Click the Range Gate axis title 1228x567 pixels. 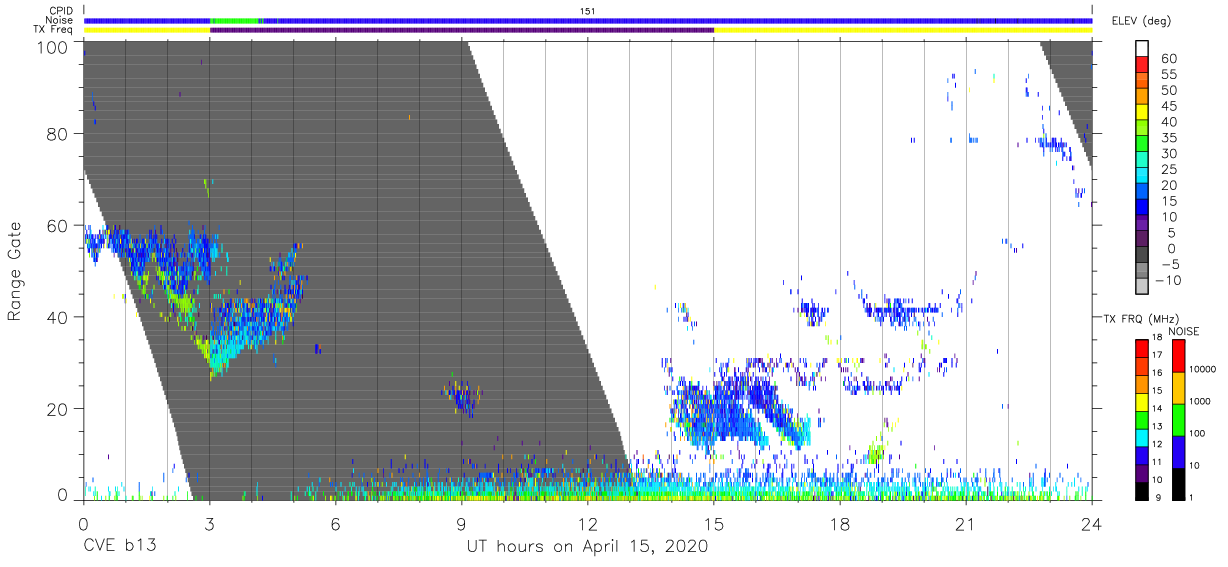(x=16, y=272)
